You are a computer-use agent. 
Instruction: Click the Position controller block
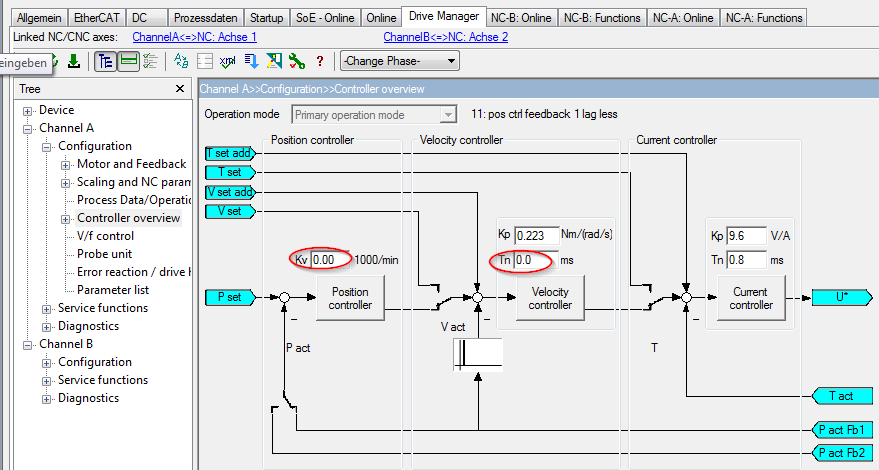click(350, 298)
